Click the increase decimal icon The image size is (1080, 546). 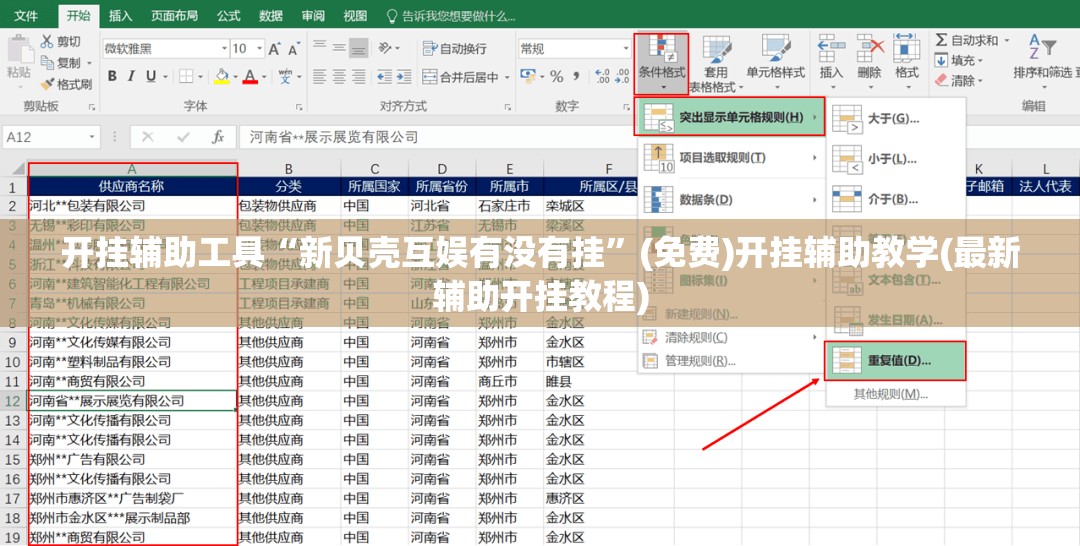point(602,76)
